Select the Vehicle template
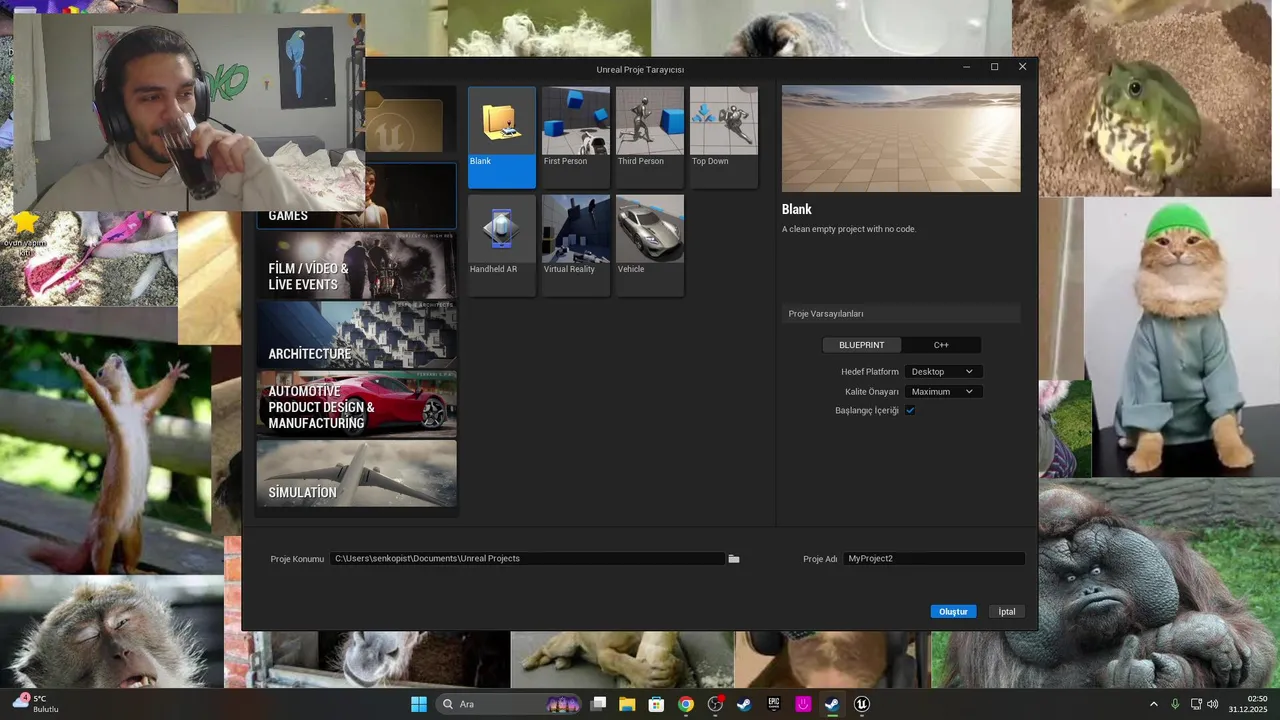 pos(650,245)
